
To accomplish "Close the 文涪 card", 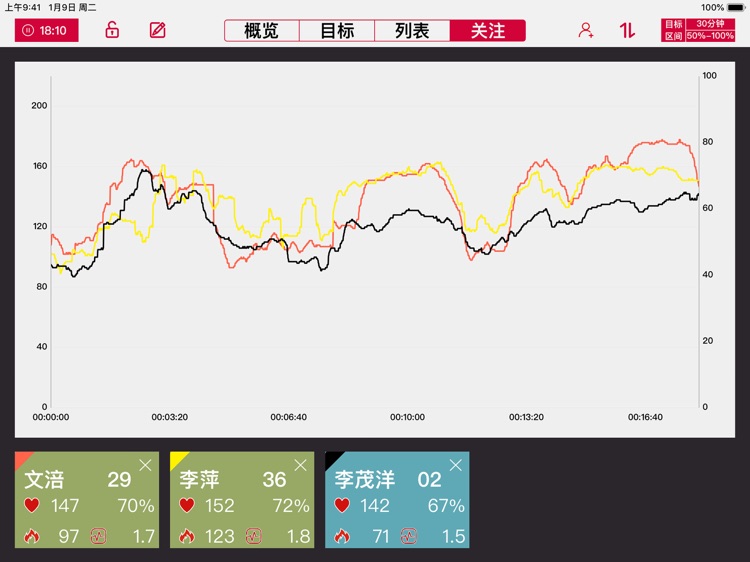I will point(145,465).
